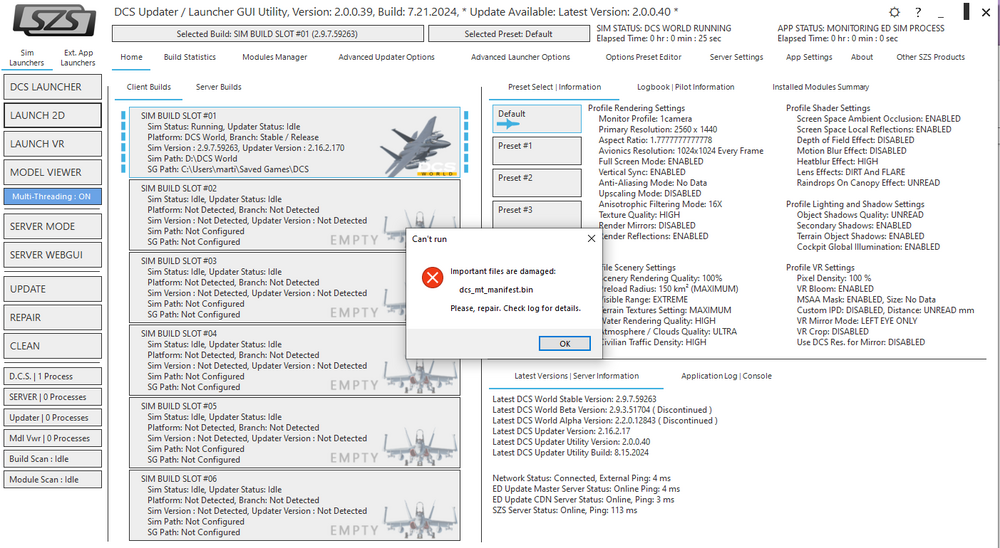Select SIM BUILD SLOT #01 card
This screenshot has width=1000, height=548.
click(x=295, y=142)
